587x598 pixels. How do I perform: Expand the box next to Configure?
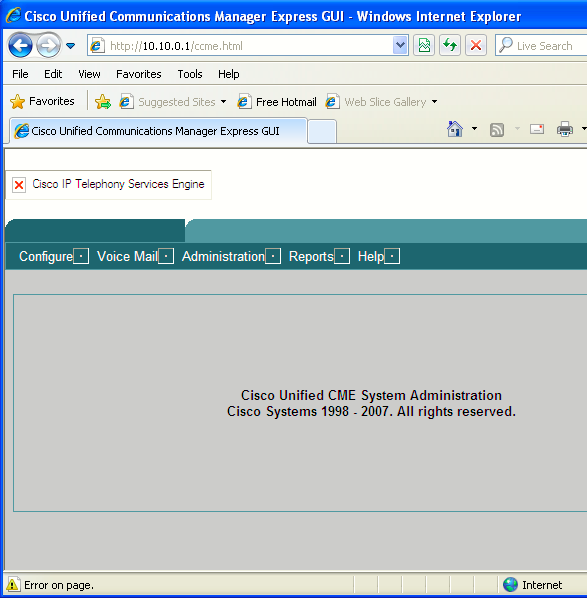[x=81, y=256]
